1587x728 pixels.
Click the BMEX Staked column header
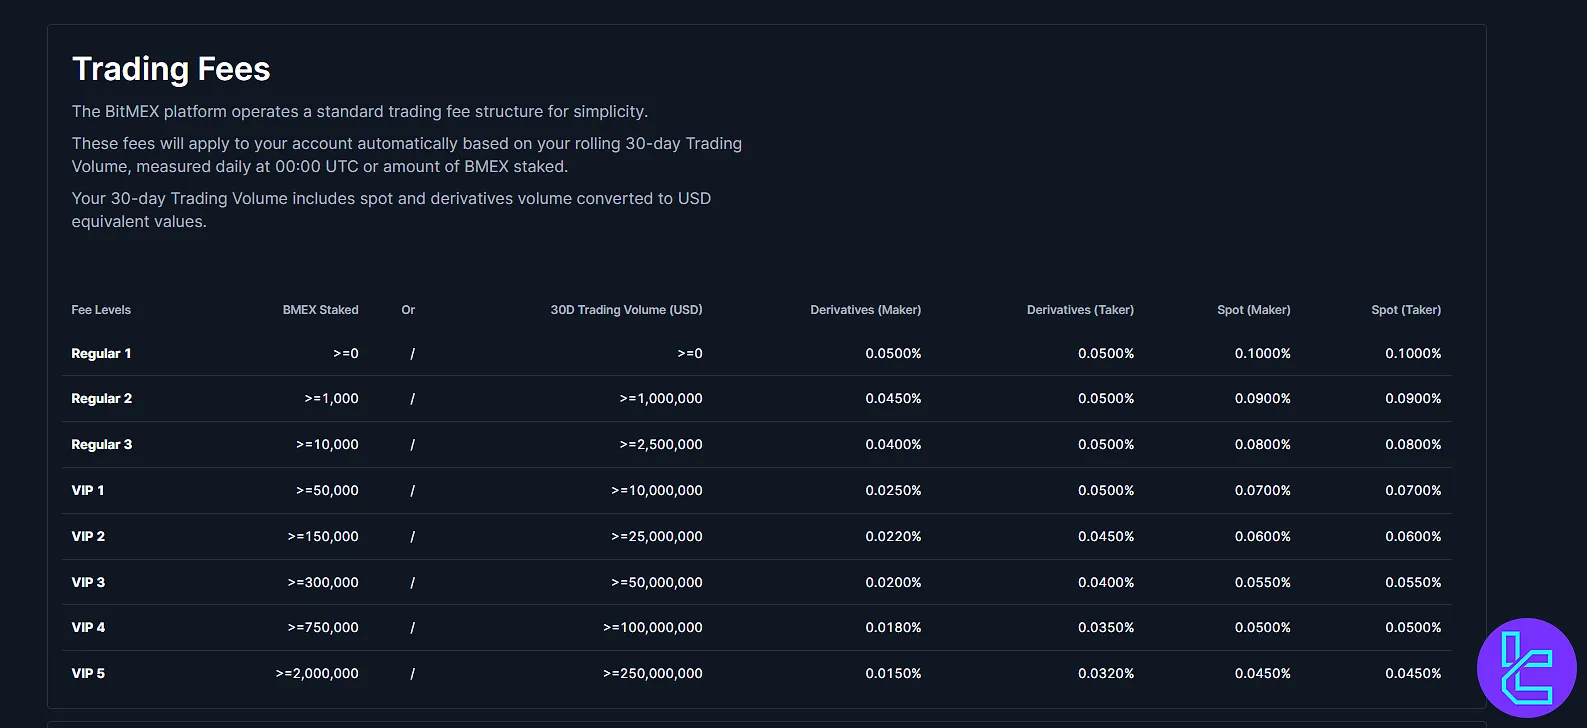coord(320,310)
